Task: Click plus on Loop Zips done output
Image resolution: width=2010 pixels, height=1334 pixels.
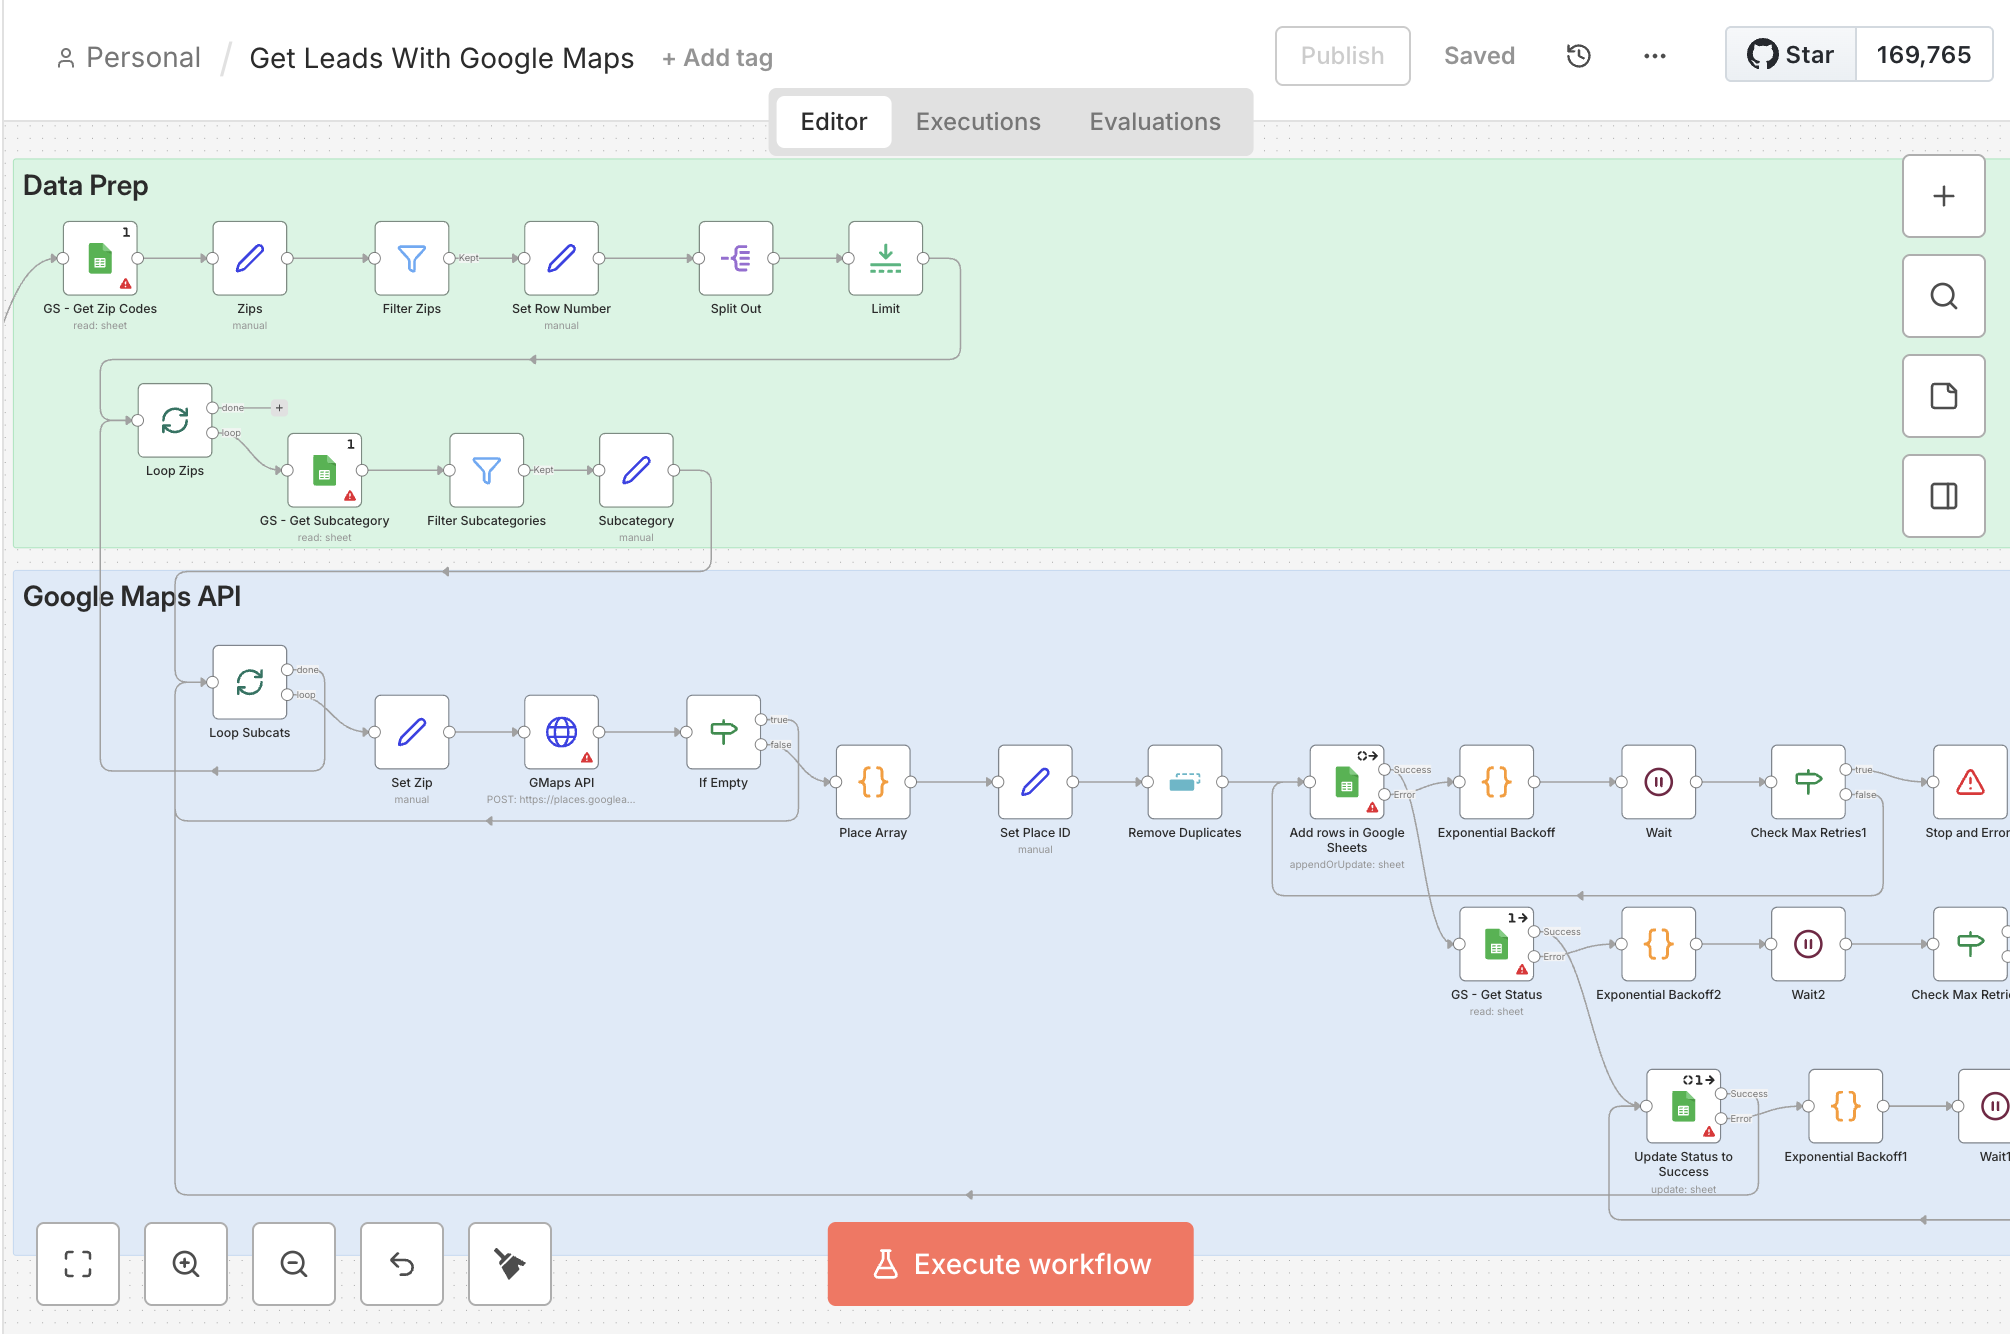Action: tap(279, 408)
